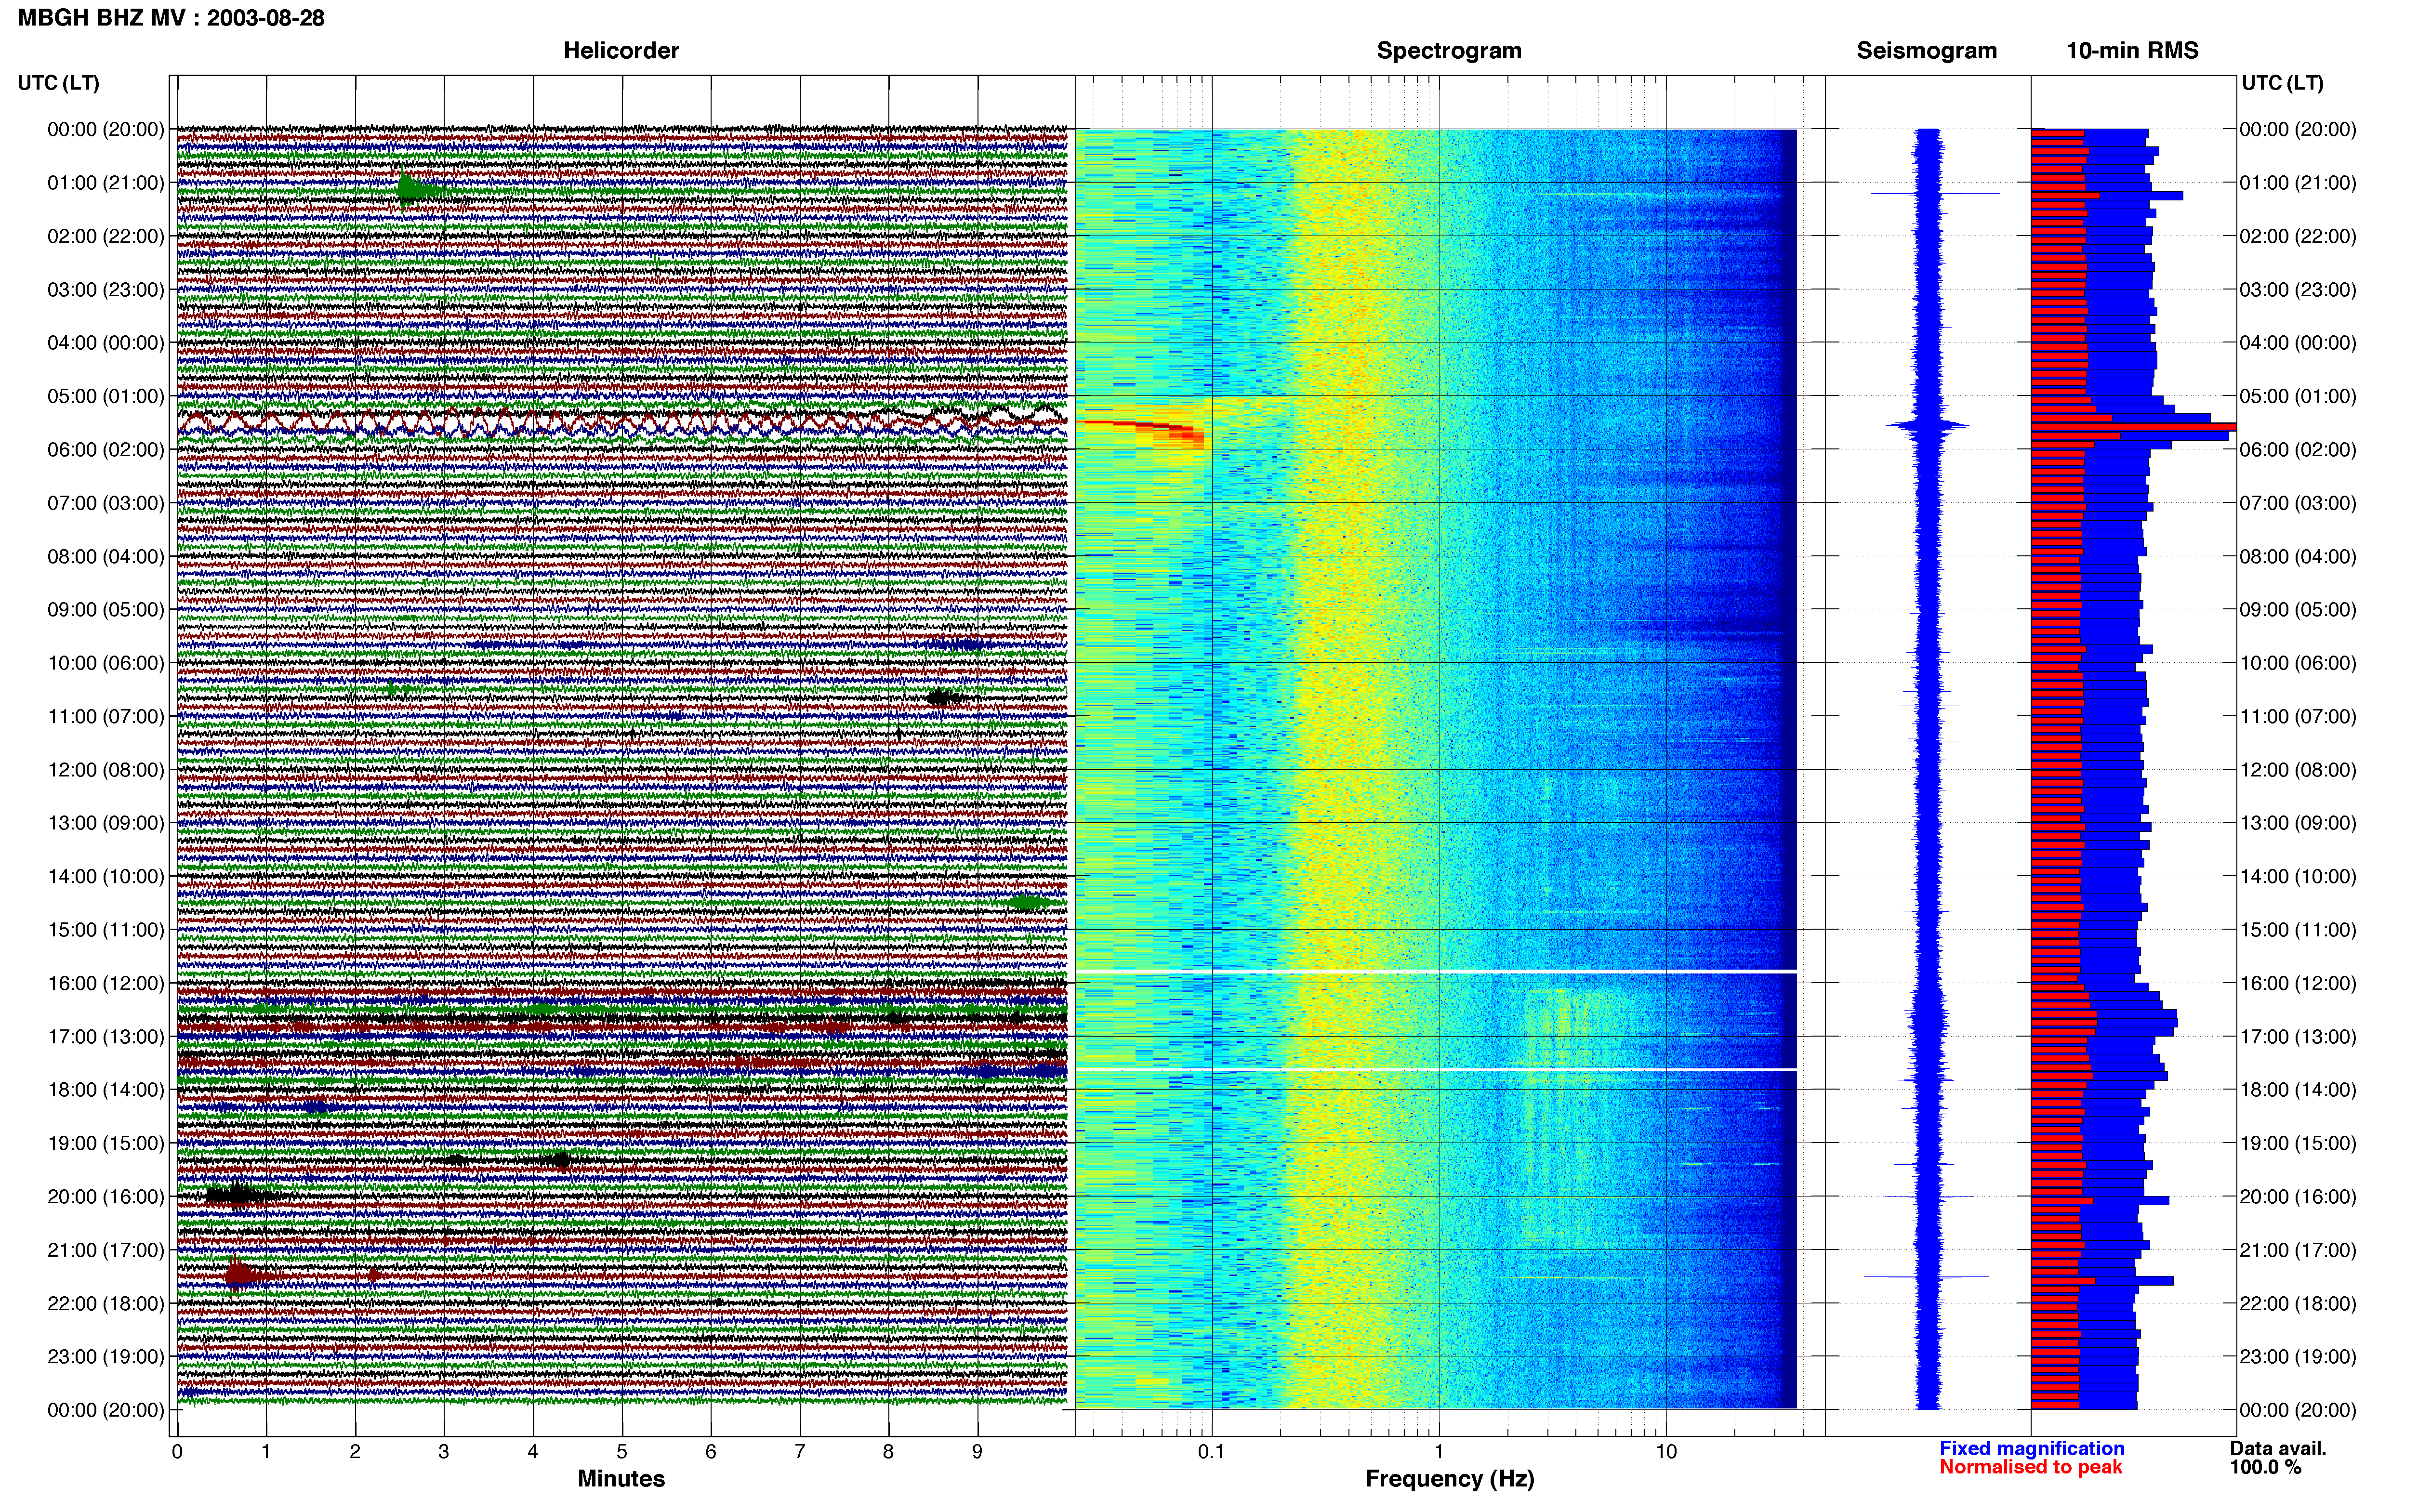The height and width of the screenshot is (1512, 2418).
Task: Click the 'Frequency (Hz)' axis label
Action: (x=1449, y=1478)
